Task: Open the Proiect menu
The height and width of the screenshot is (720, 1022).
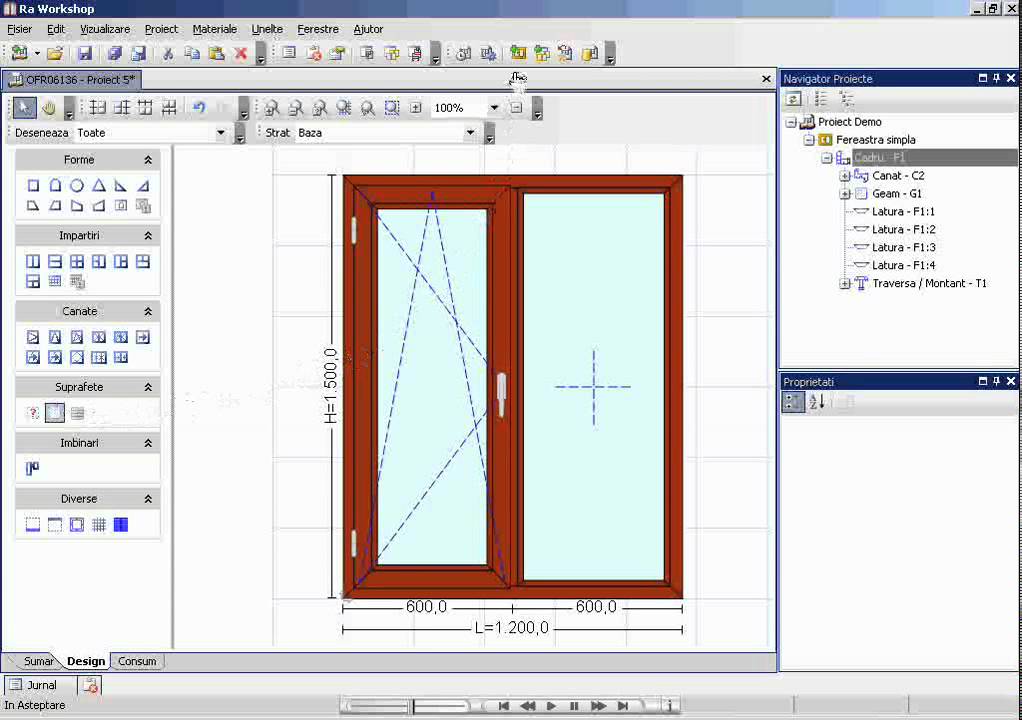Action: point(161,29)
